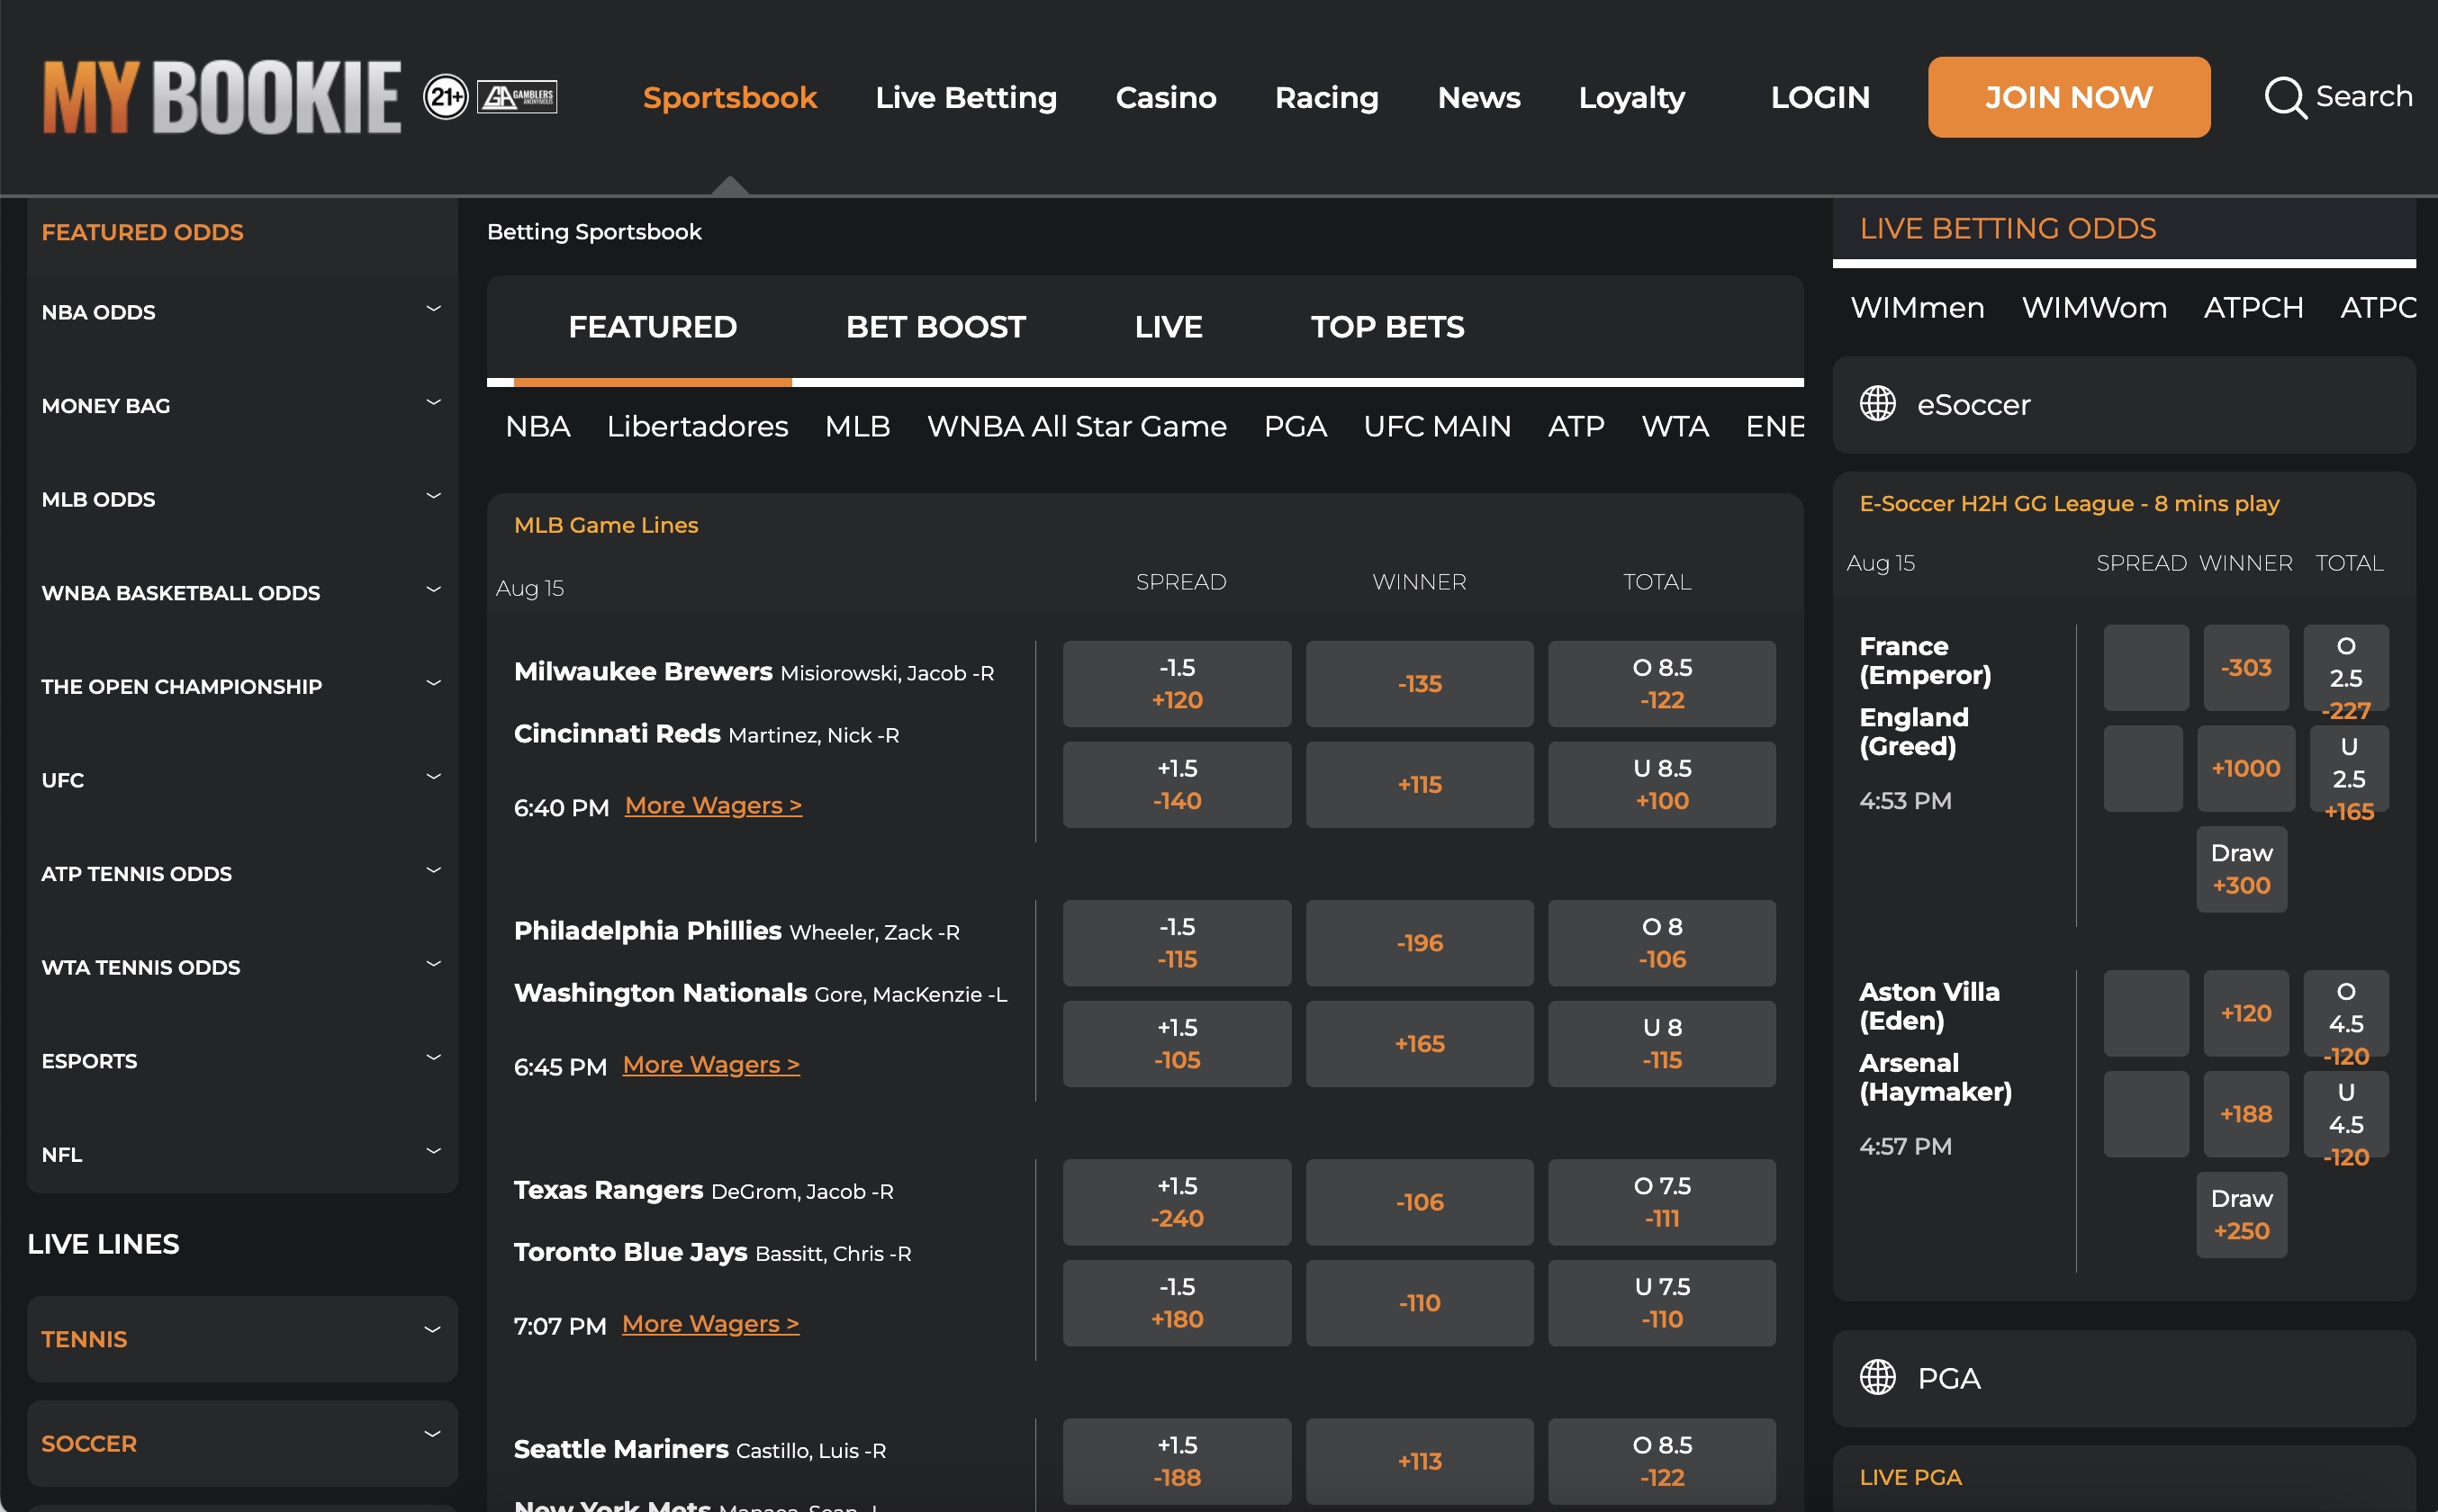This screenshot has width=2438, height=1512.
Task: Bet Aston Villa (Eden) winner +120
Action: [x=2246, y=1013]
